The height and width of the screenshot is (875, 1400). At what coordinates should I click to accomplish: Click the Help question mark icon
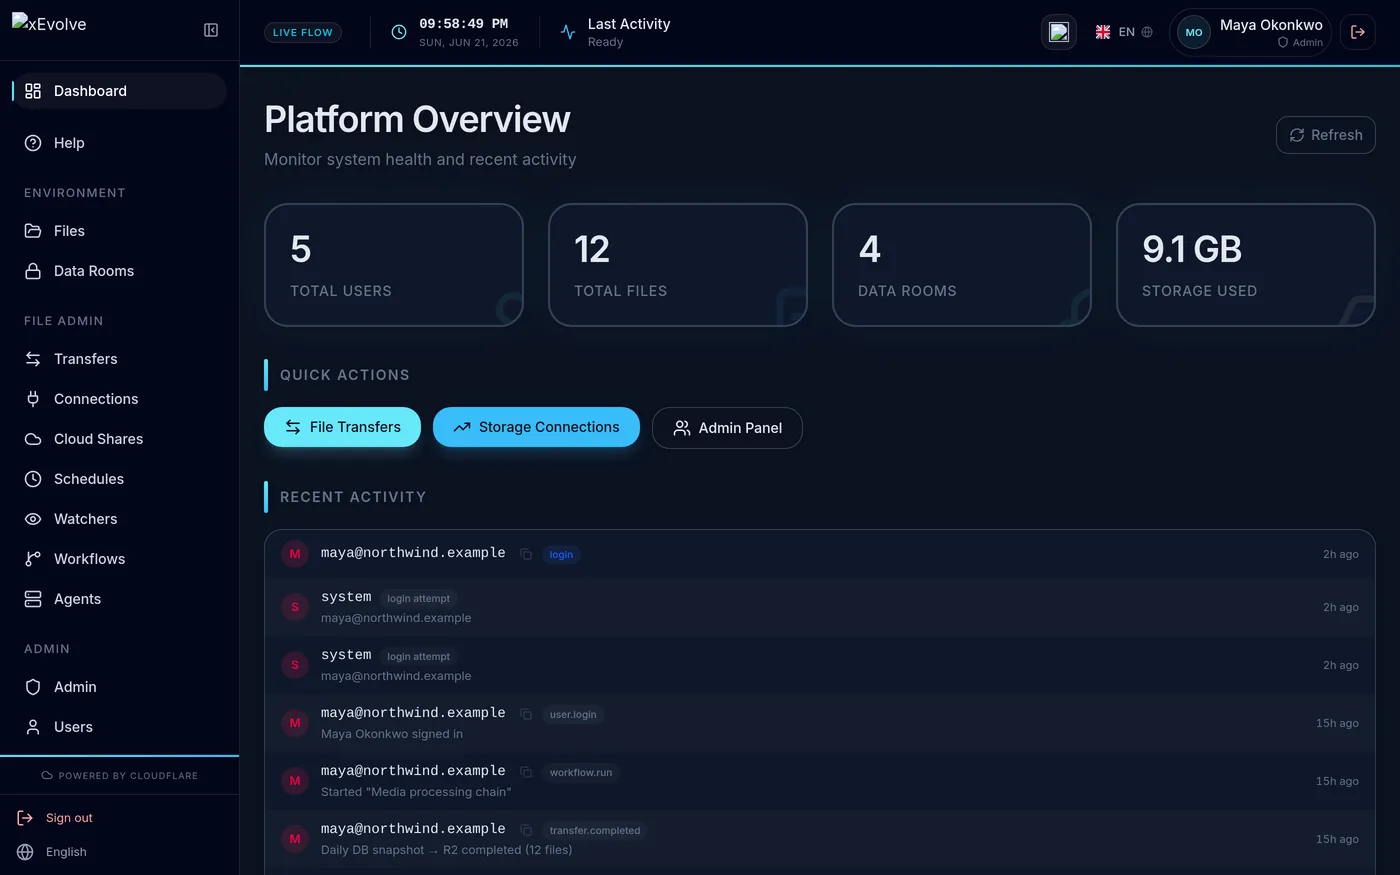[33, 143]
